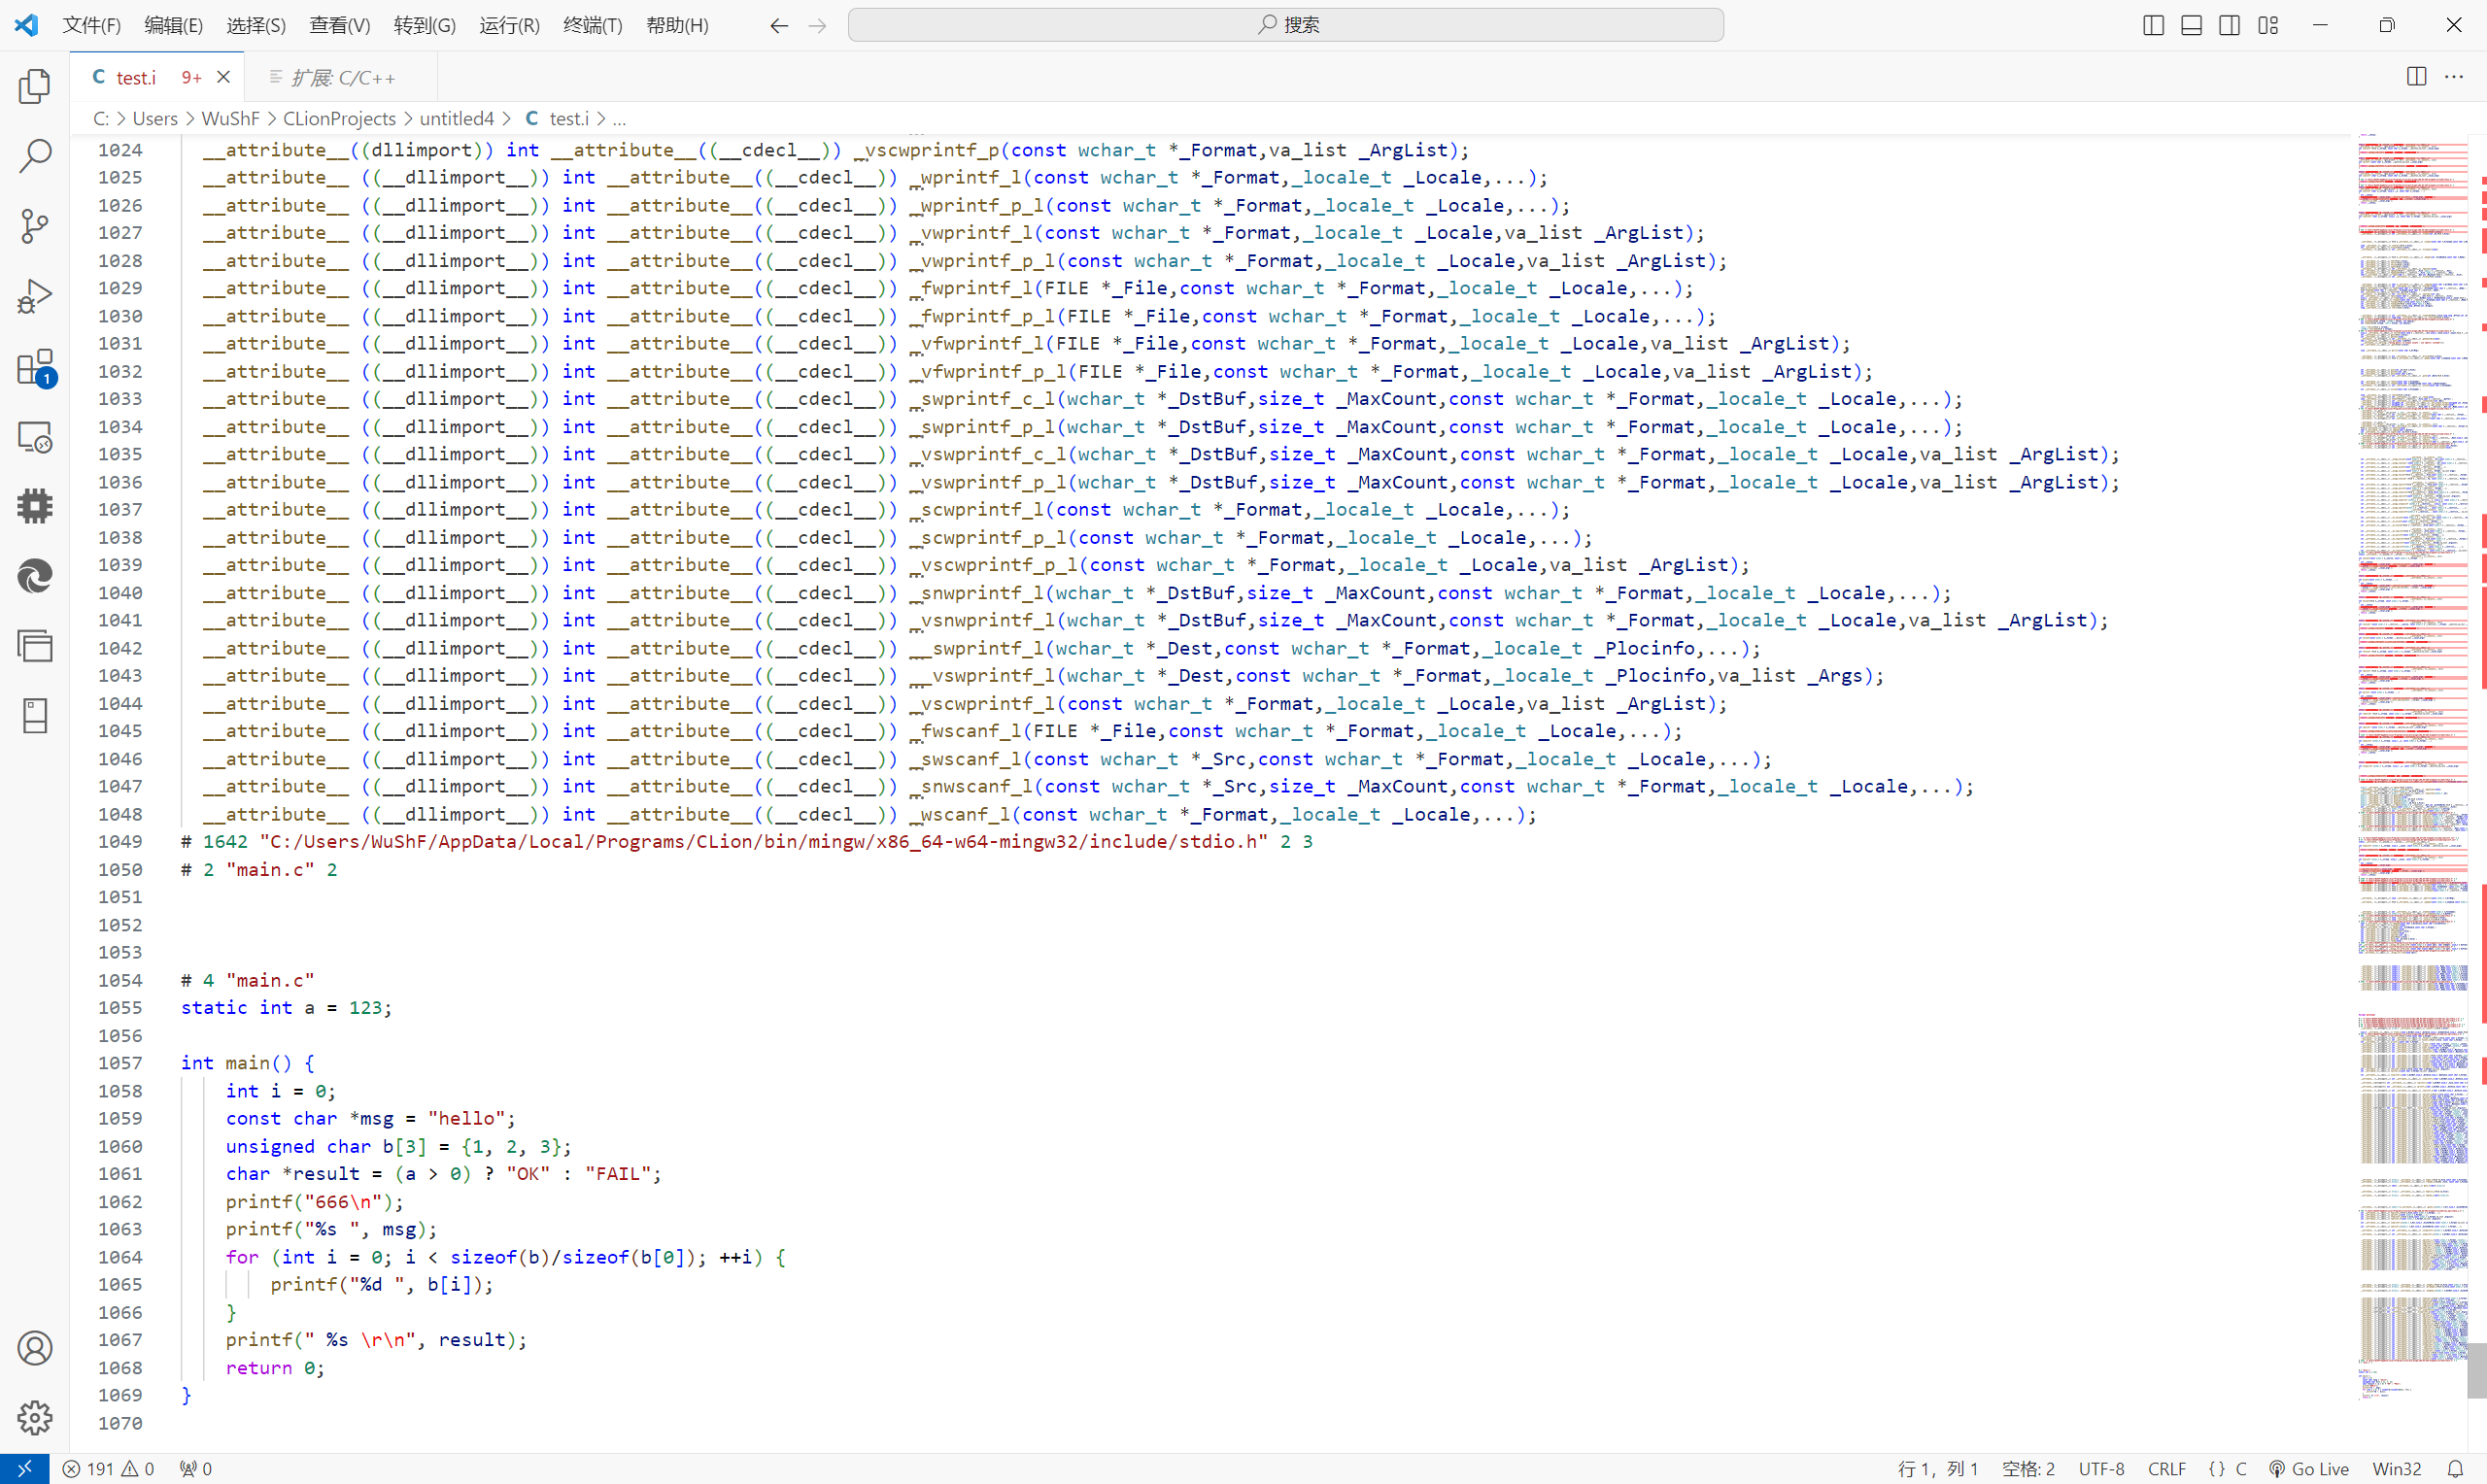Open the Search view in activity bar

35,156
